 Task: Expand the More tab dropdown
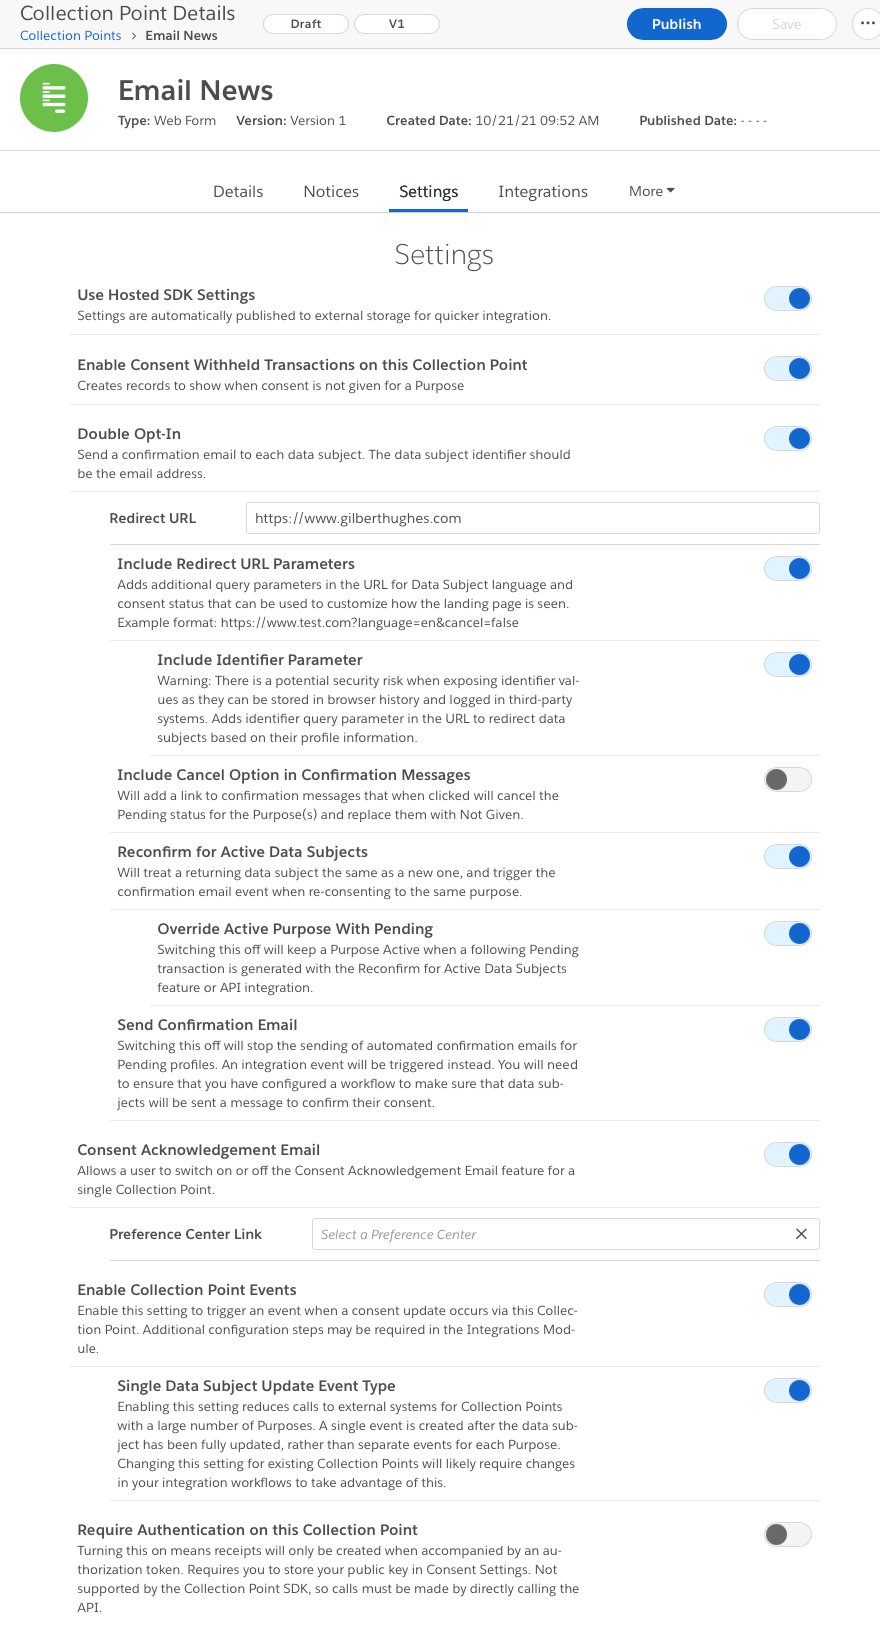pos(652,191)
